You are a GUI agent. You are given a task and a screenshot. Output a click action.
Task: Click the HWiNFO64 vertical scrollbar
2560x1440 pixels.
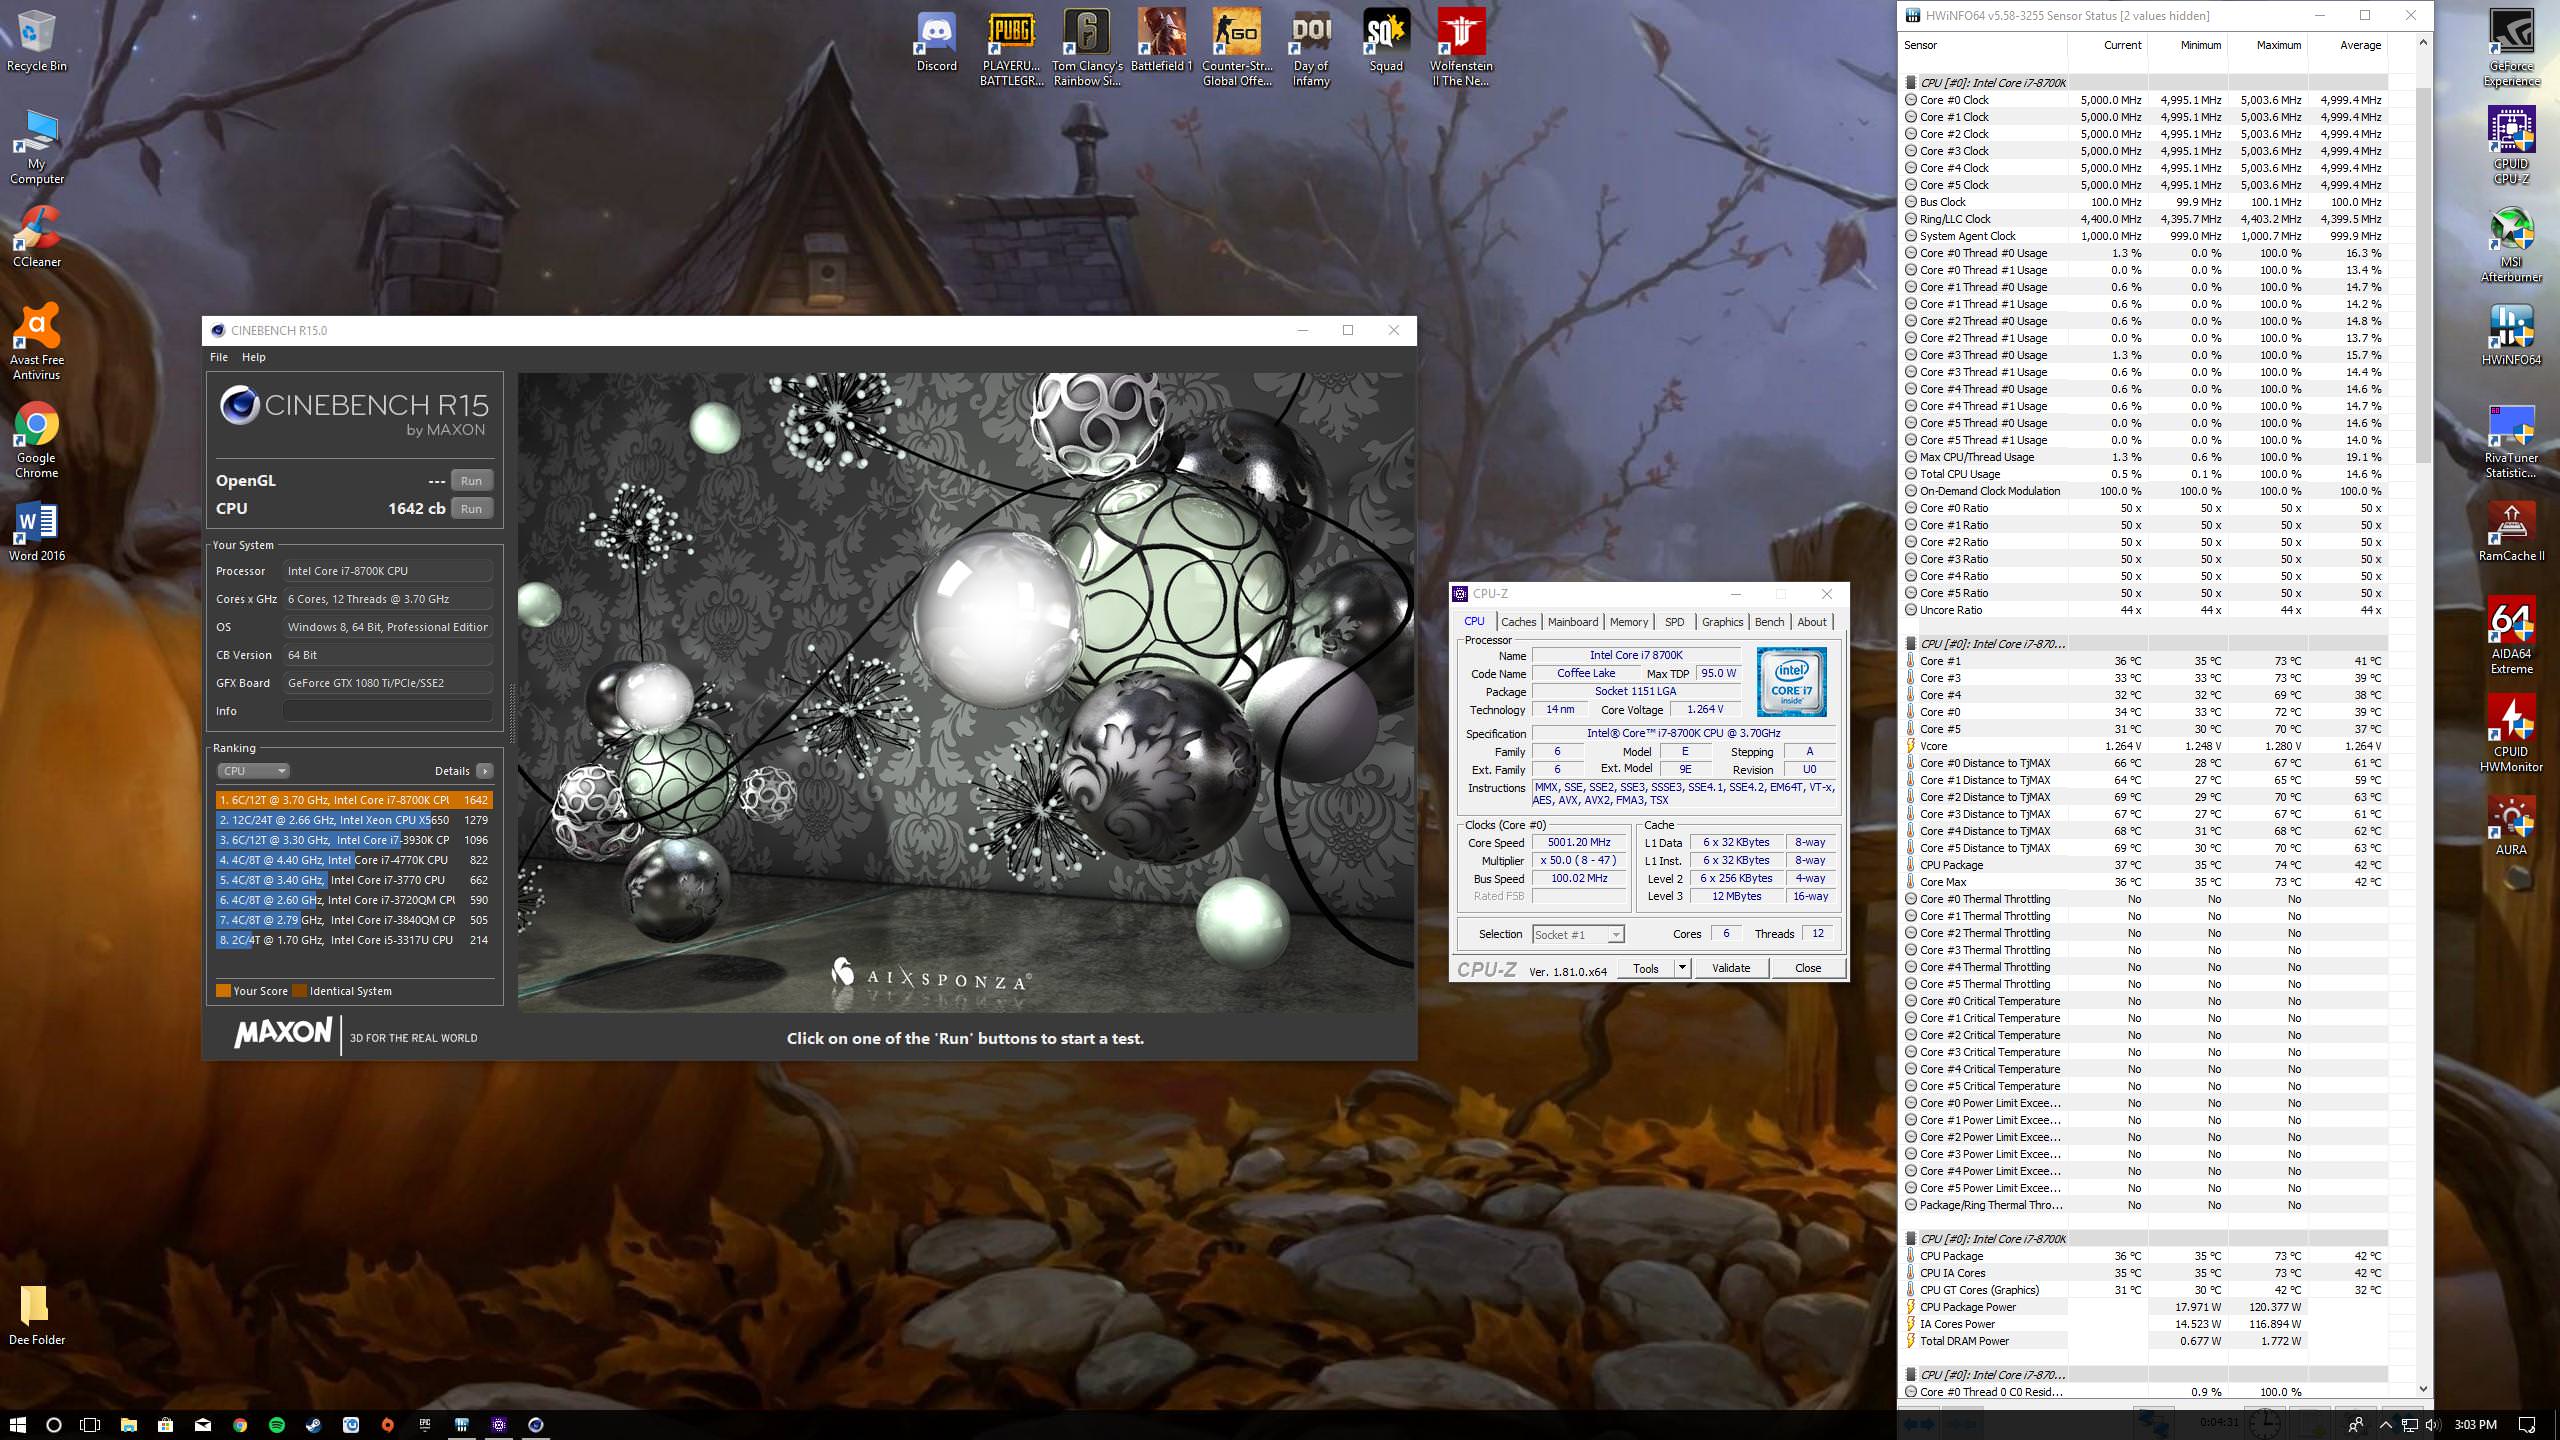pos(2422,275)
